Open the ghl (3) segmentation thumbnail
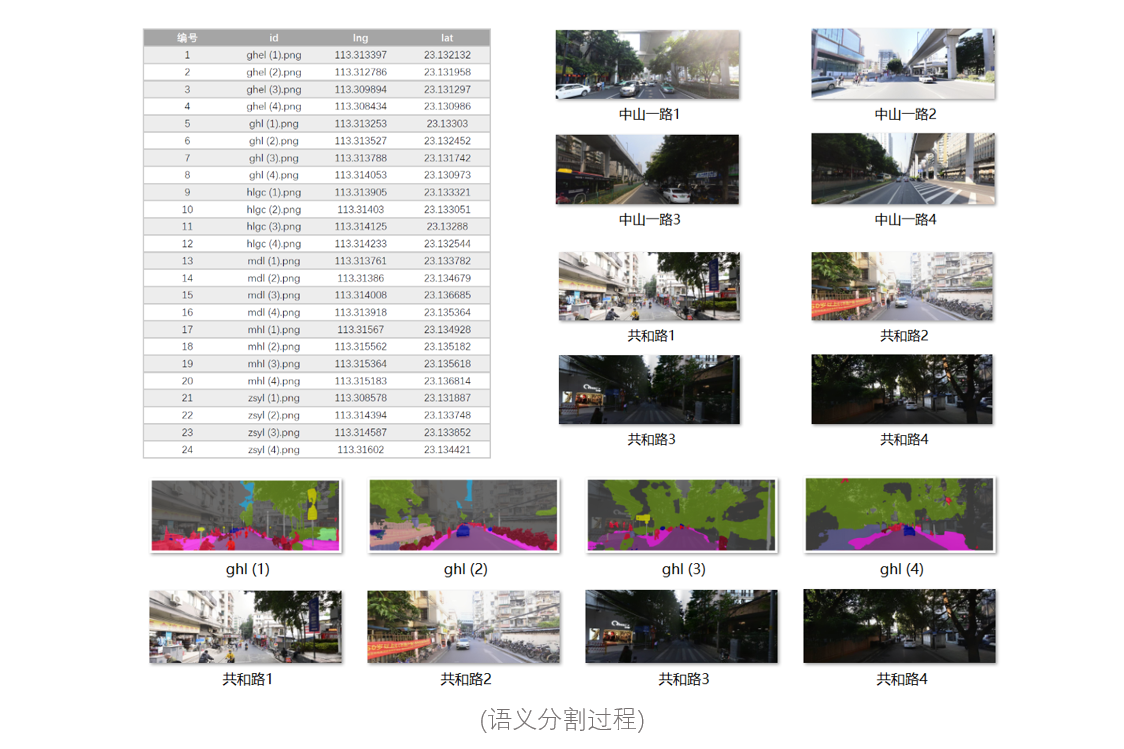The width and height of the screenshot is (1124, 749). click(x=682, y=516)
